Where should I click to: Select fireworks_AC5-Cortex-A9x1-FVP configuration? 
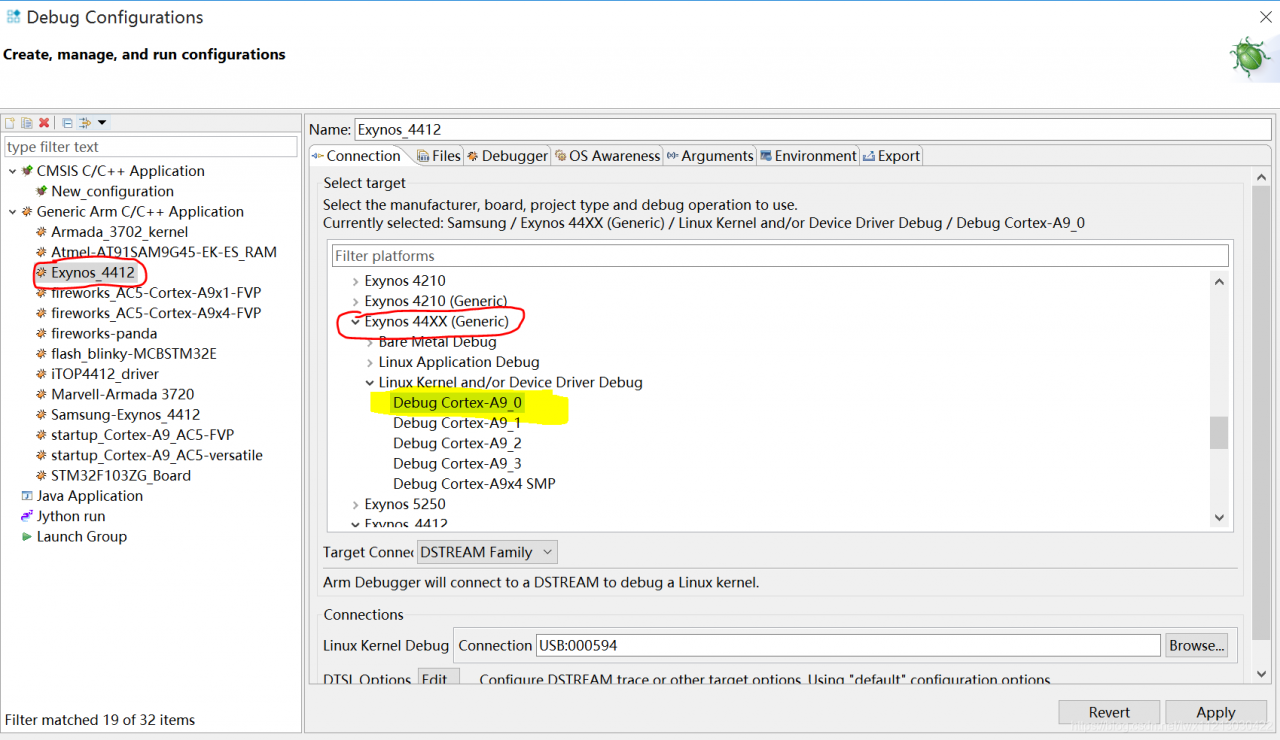(x=156, y=293)
